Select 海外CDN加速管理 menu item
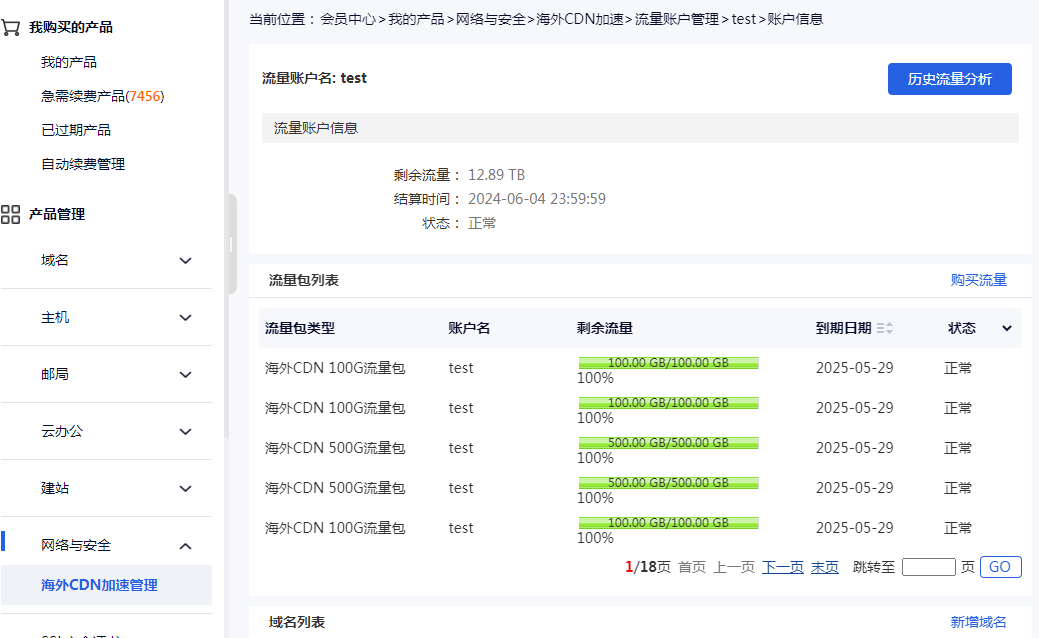1039x638 pixels. (99, 585)
